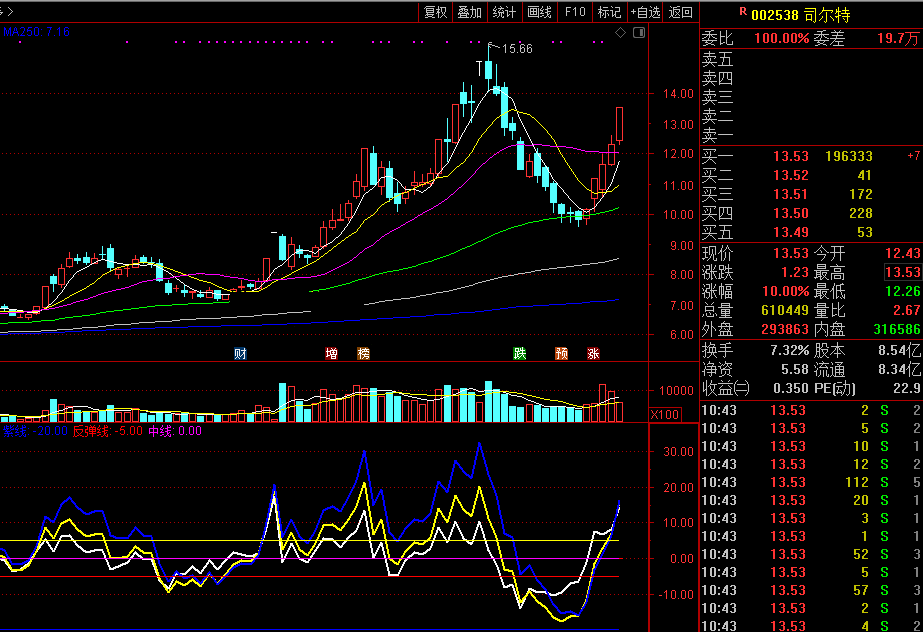Viewport: 923px width, 632px height.
Task: Open the 涨 event marker on chart
Action: 593,353
